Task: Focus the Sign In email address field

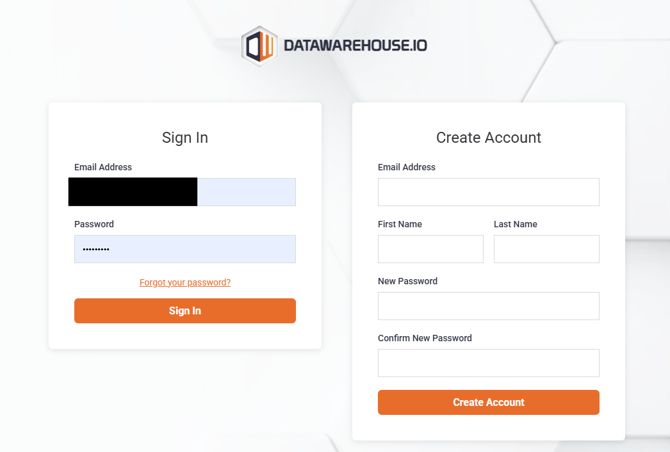Action: [246, 192]
